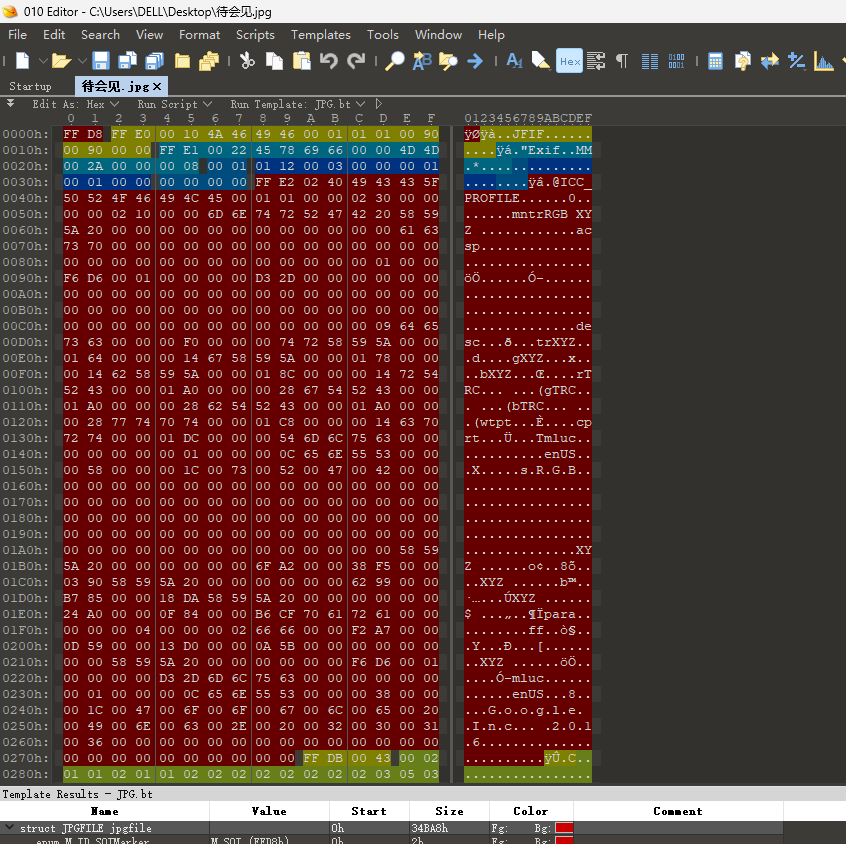846x844 pixels.
Task: Run the template with the play triangle
Action: pyautogui.click(x=379, y=104)
